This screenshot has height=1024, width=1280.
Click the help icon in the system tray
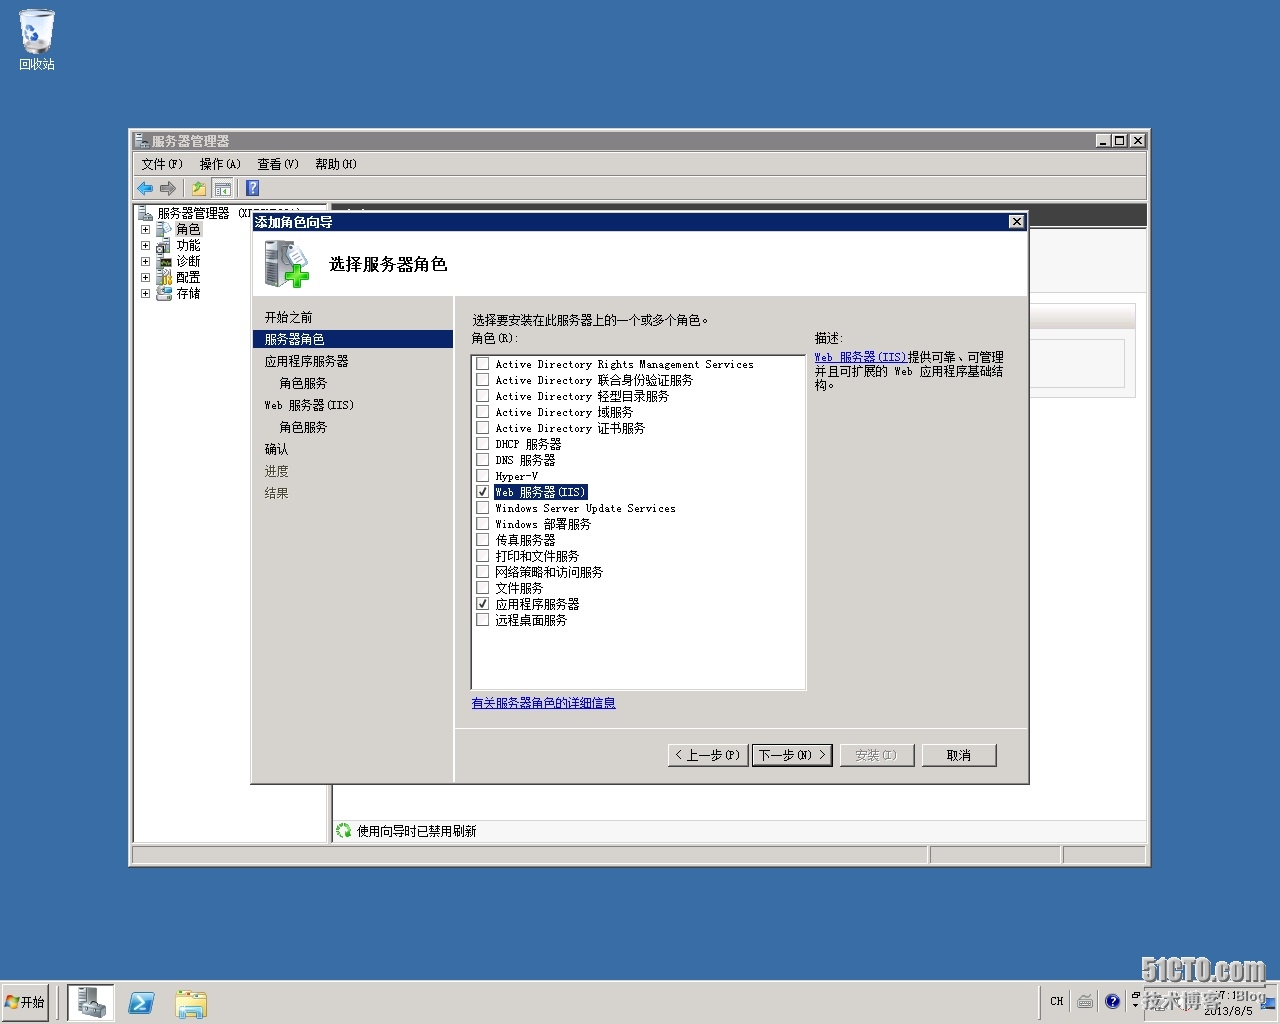coord(1112,1001)
